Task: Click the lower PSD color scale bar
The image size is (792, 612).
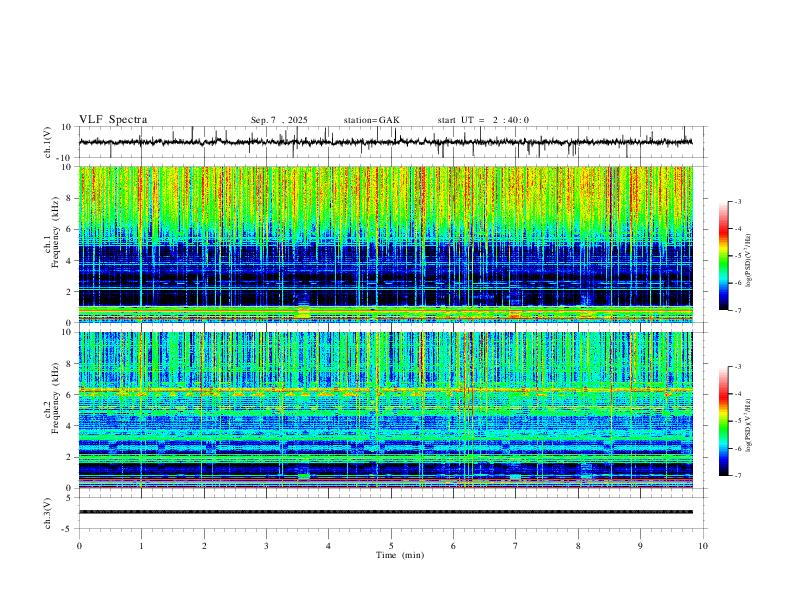Action: [724, 421]
